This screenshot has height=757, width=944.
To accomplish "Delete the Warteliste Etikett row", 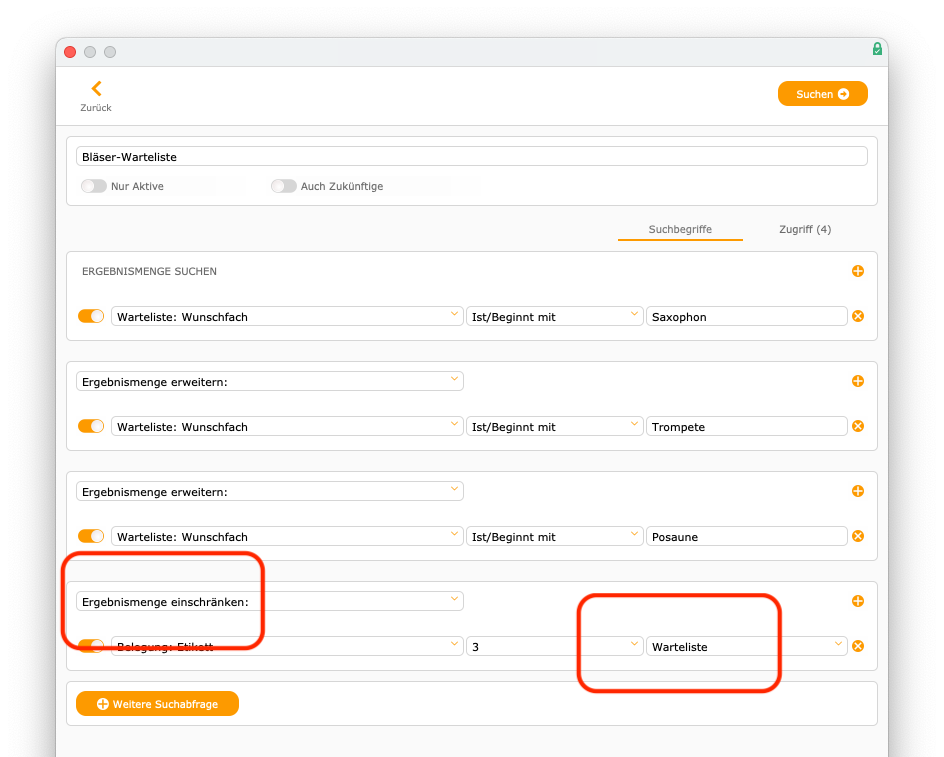I will (858, 646).
